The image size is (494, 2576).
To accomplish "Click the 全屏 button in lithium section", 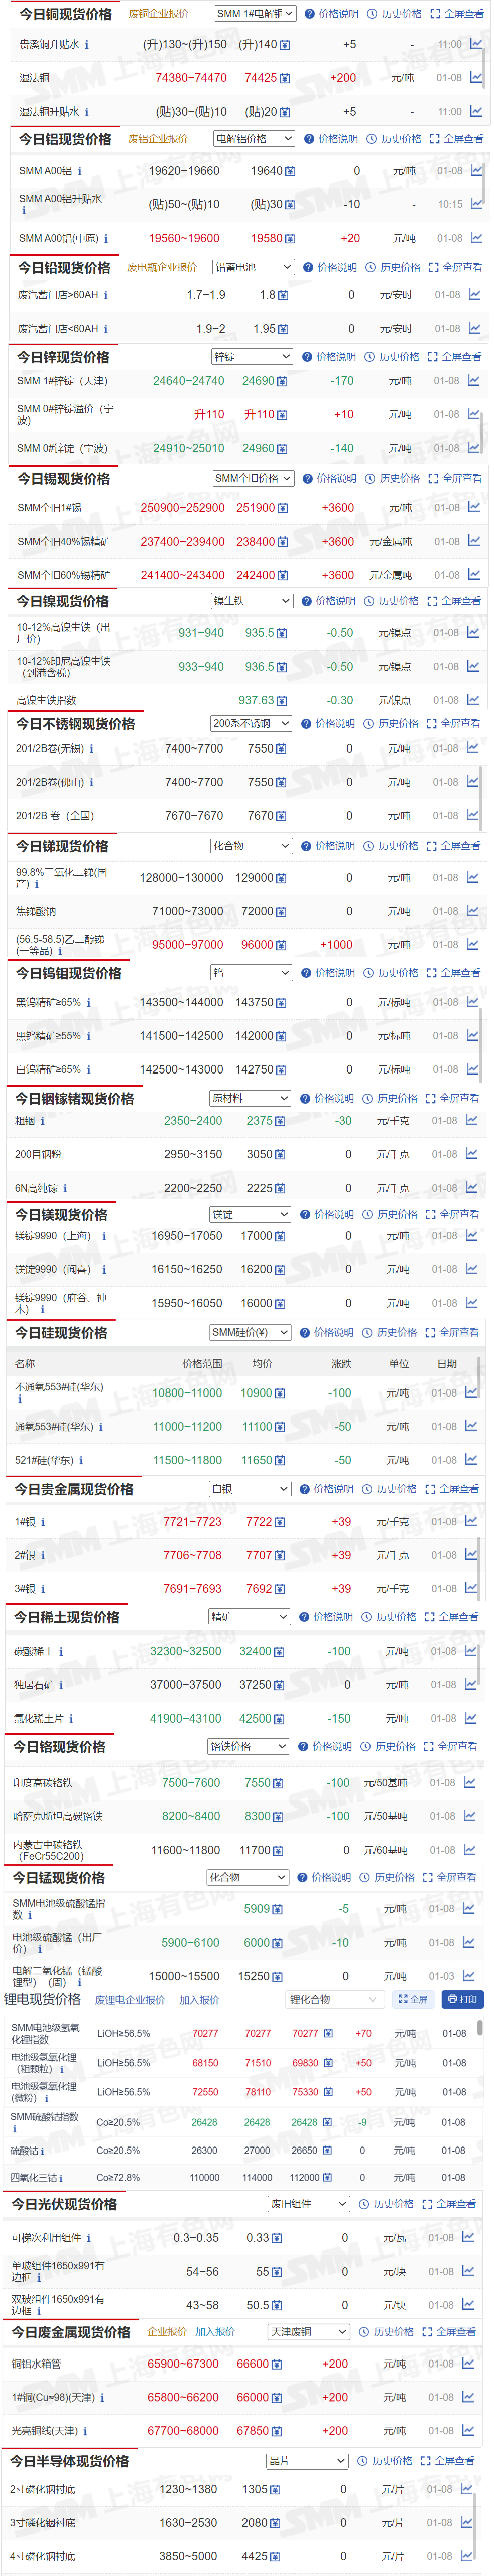I will pyautogui.click(x=413, y=1999).
